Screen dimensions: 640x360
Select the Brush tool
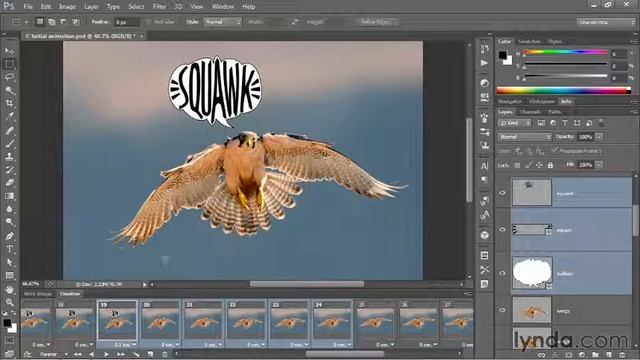click(x=9, y=144)
